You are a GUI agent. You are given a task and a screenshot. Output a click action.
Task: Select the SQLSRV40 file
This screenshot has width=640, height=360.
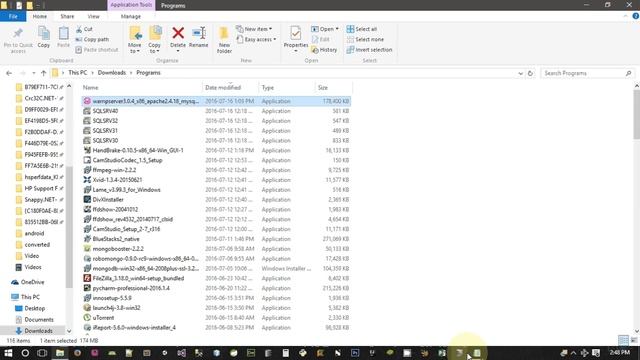click(216, 111)
